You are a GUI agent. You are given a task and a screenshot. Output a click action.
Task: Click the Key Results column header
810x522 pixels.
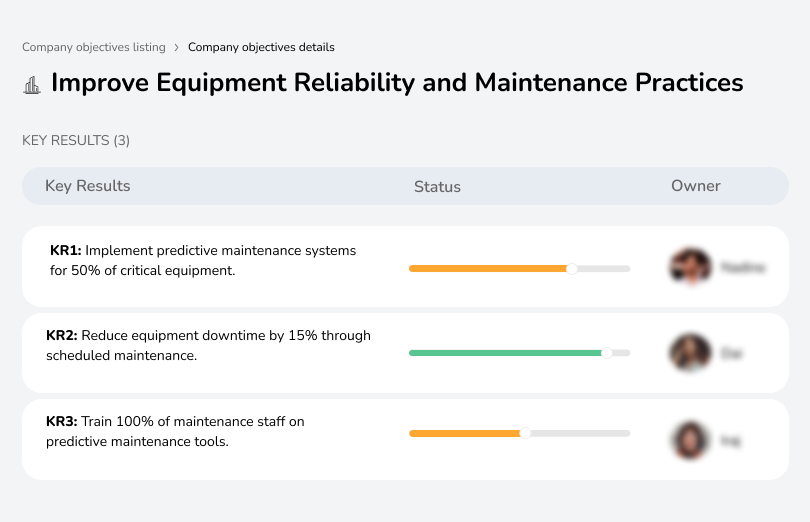tap(87, 186)
